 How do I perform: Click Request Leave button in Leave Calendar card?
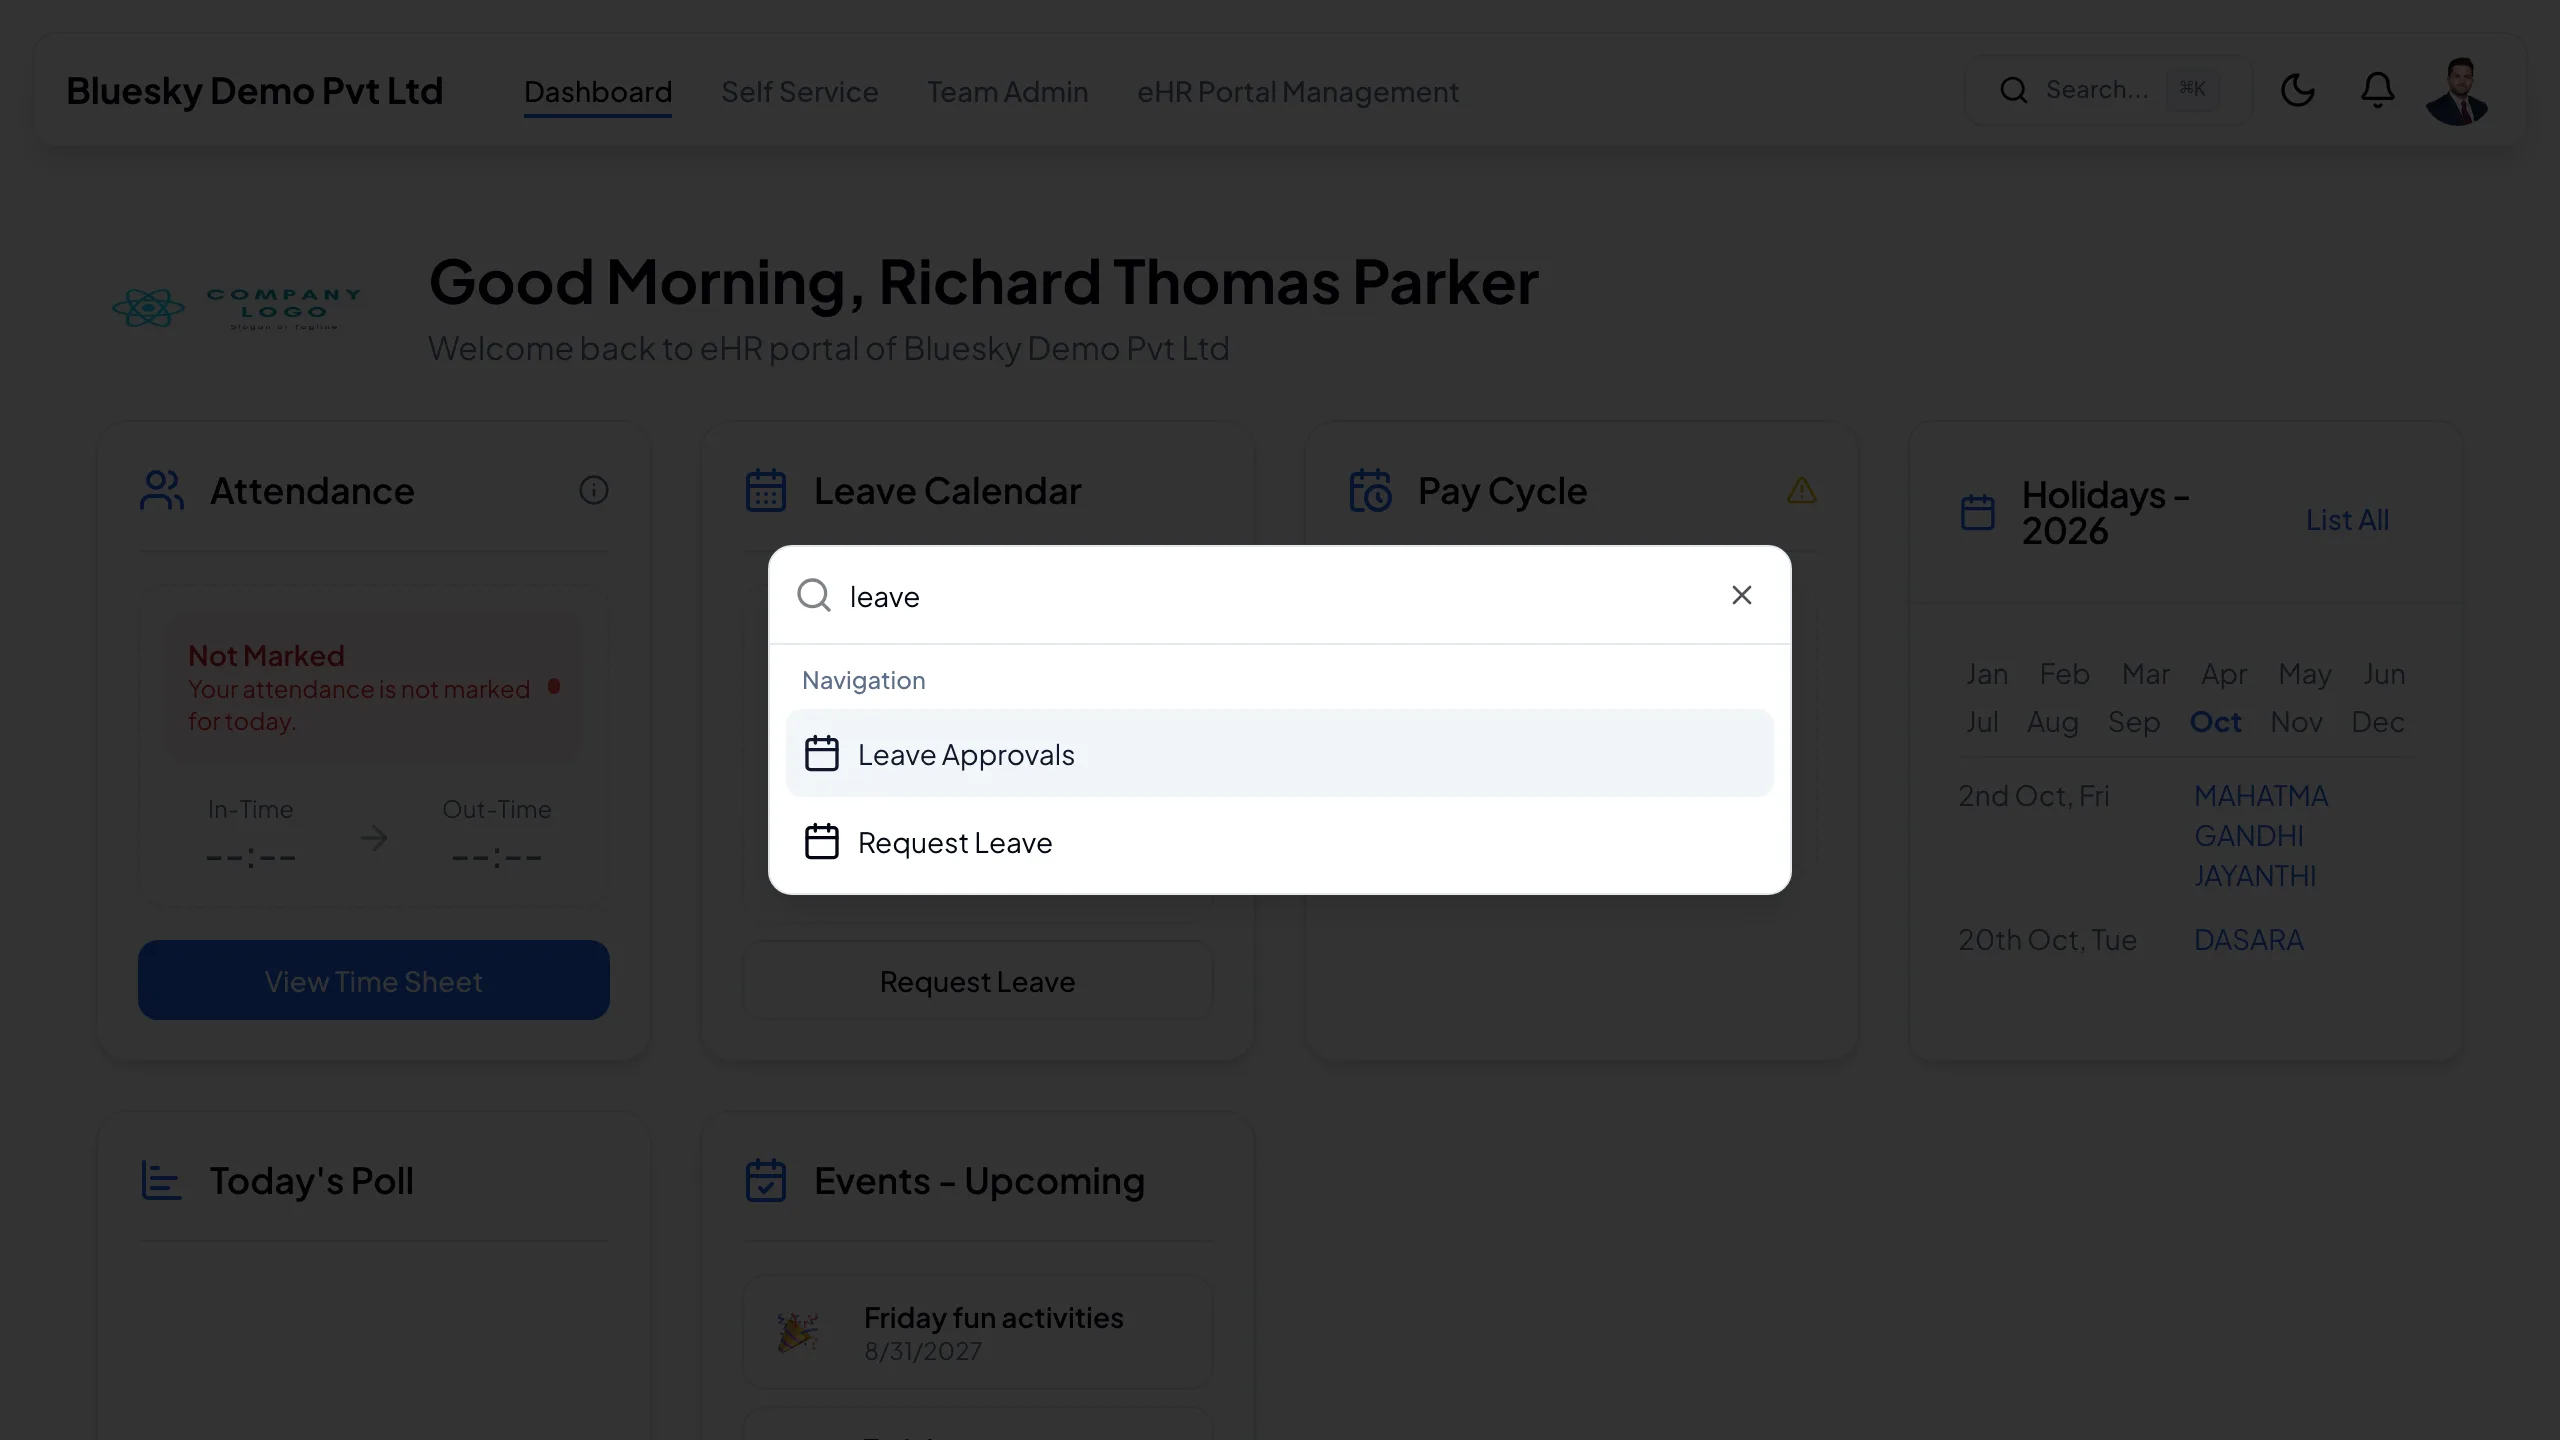click(978, 982)
